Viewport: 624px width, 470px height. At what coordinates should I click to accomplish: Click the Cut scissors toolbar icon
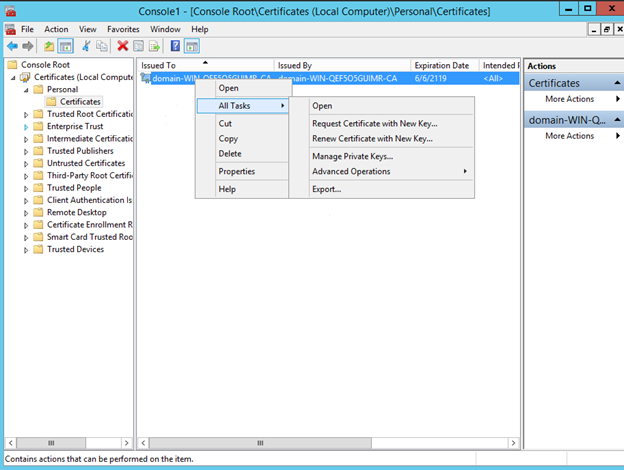tap(86, 46)
